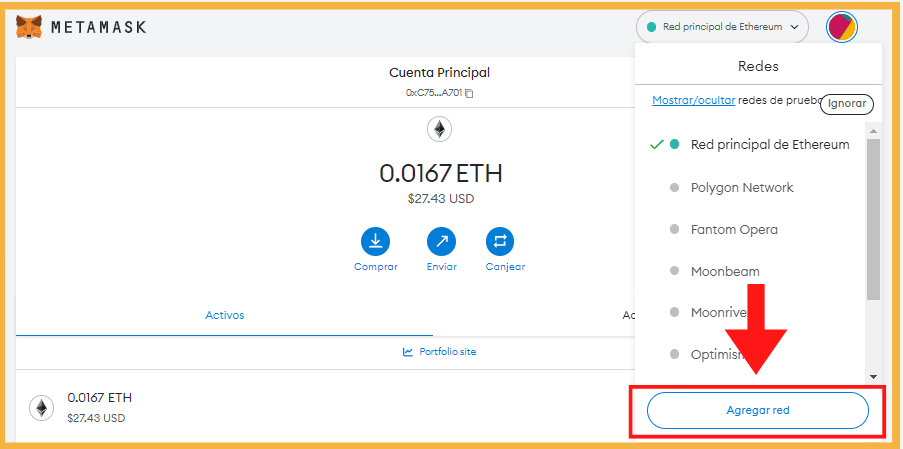Open the 0.0167 ETH asset row
Viewport: 903px width, 449px height.
tap(325, 407)
